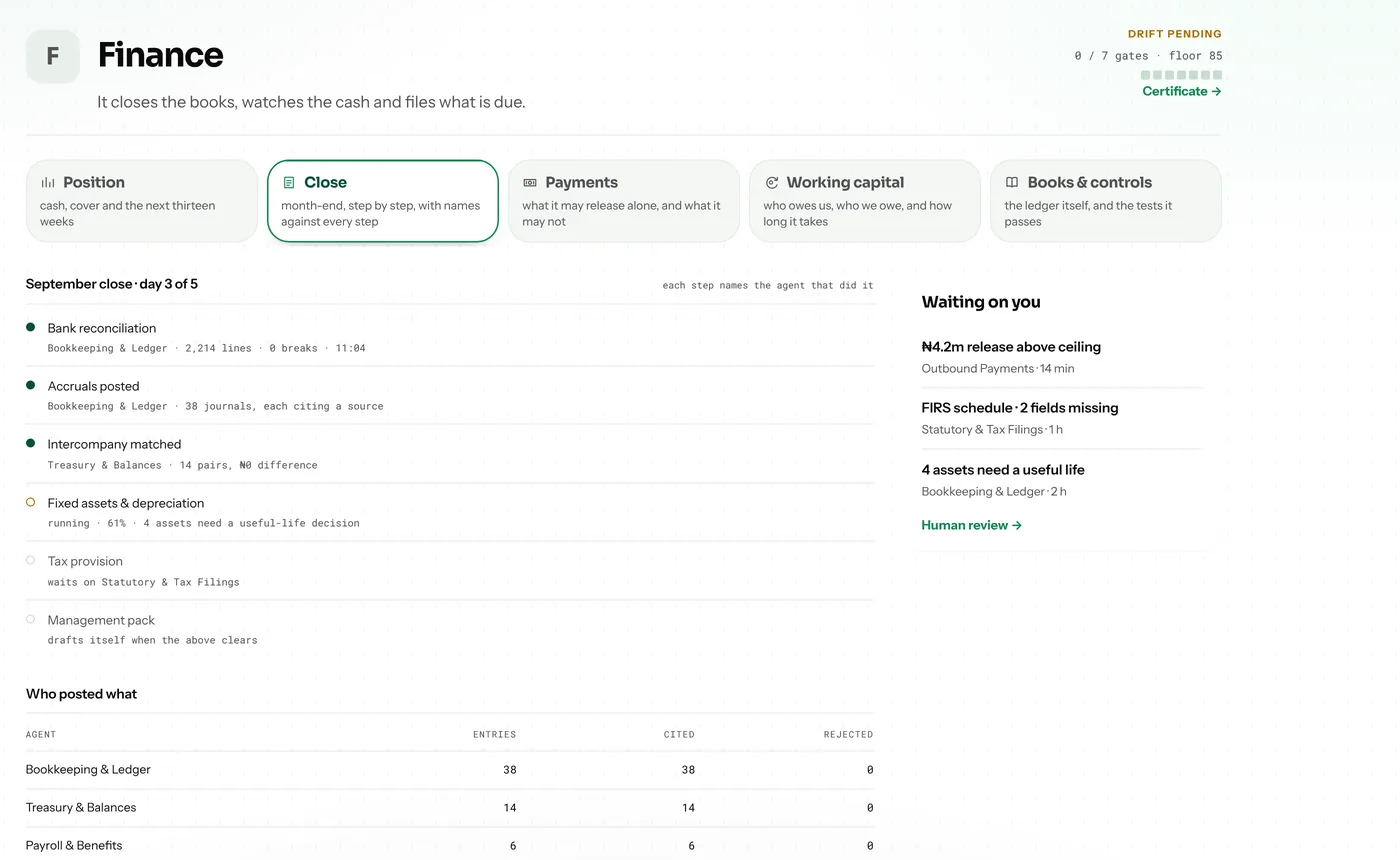Click the Bank reconciliation step title
1400x860 pixels.
[102, 328]
